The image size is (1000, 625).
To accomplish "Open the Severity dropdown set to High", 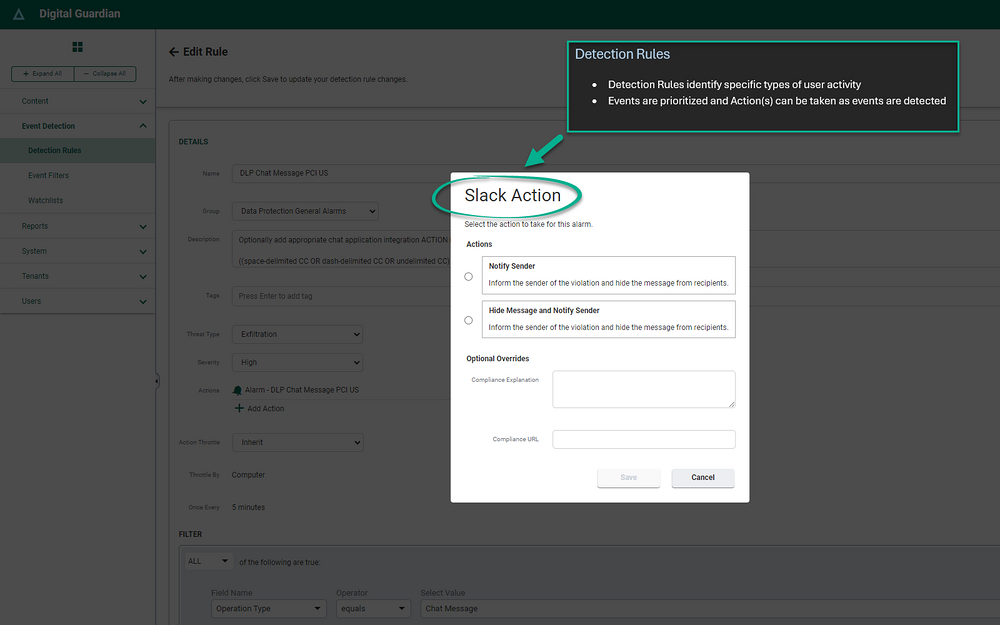I will click(298, 362).
